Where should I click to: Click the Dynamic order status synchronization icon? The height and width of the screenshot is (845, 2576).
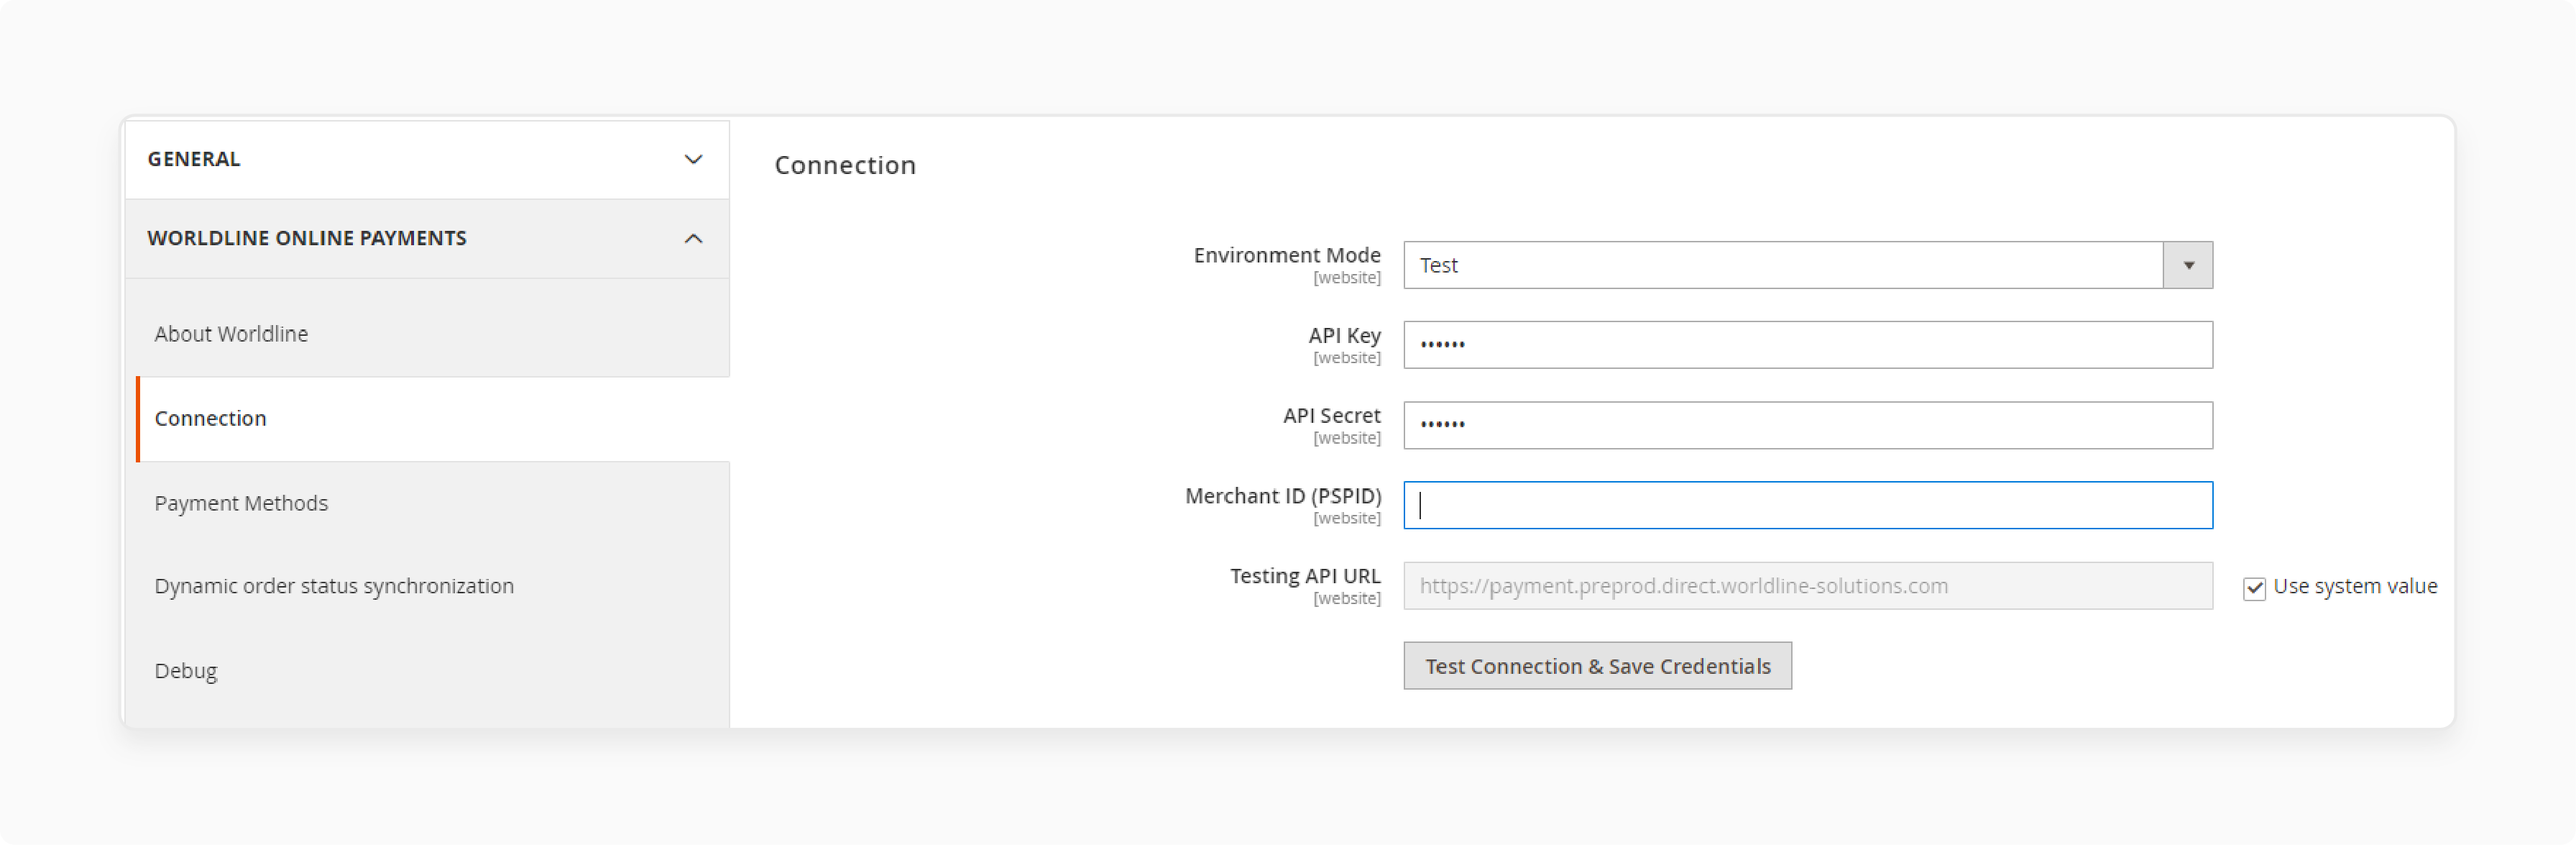click(x=335, y=585)
